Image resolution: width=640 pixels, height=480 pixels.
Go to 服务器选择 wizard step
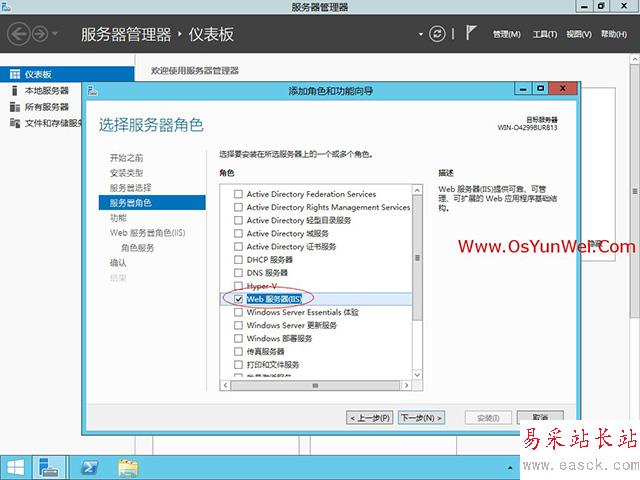click(x=131, y=188)
